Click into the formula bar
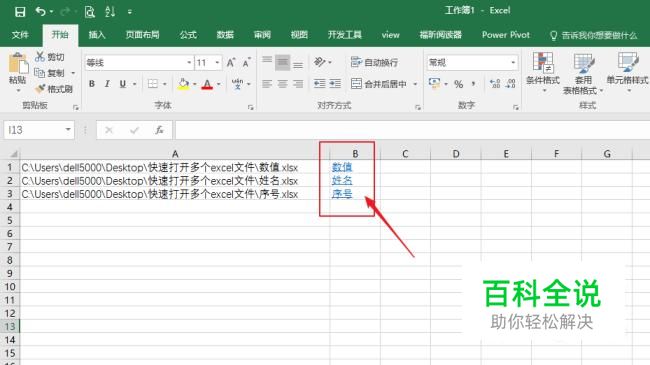Image resolution: width=650 pixels, height=365 pixels. (412, 130)
